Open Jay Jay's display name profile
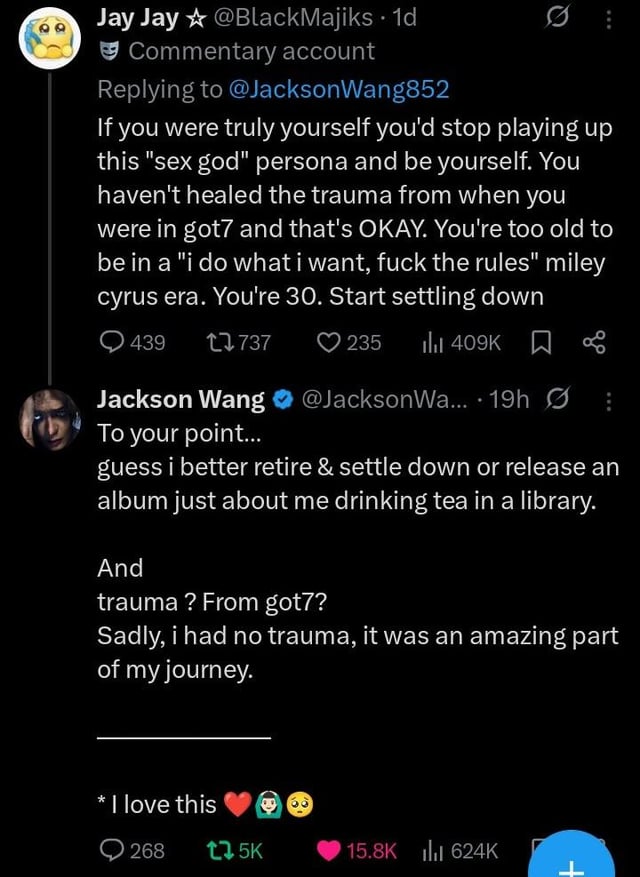This screenshot has width=640, height=877. pos(138,17)
